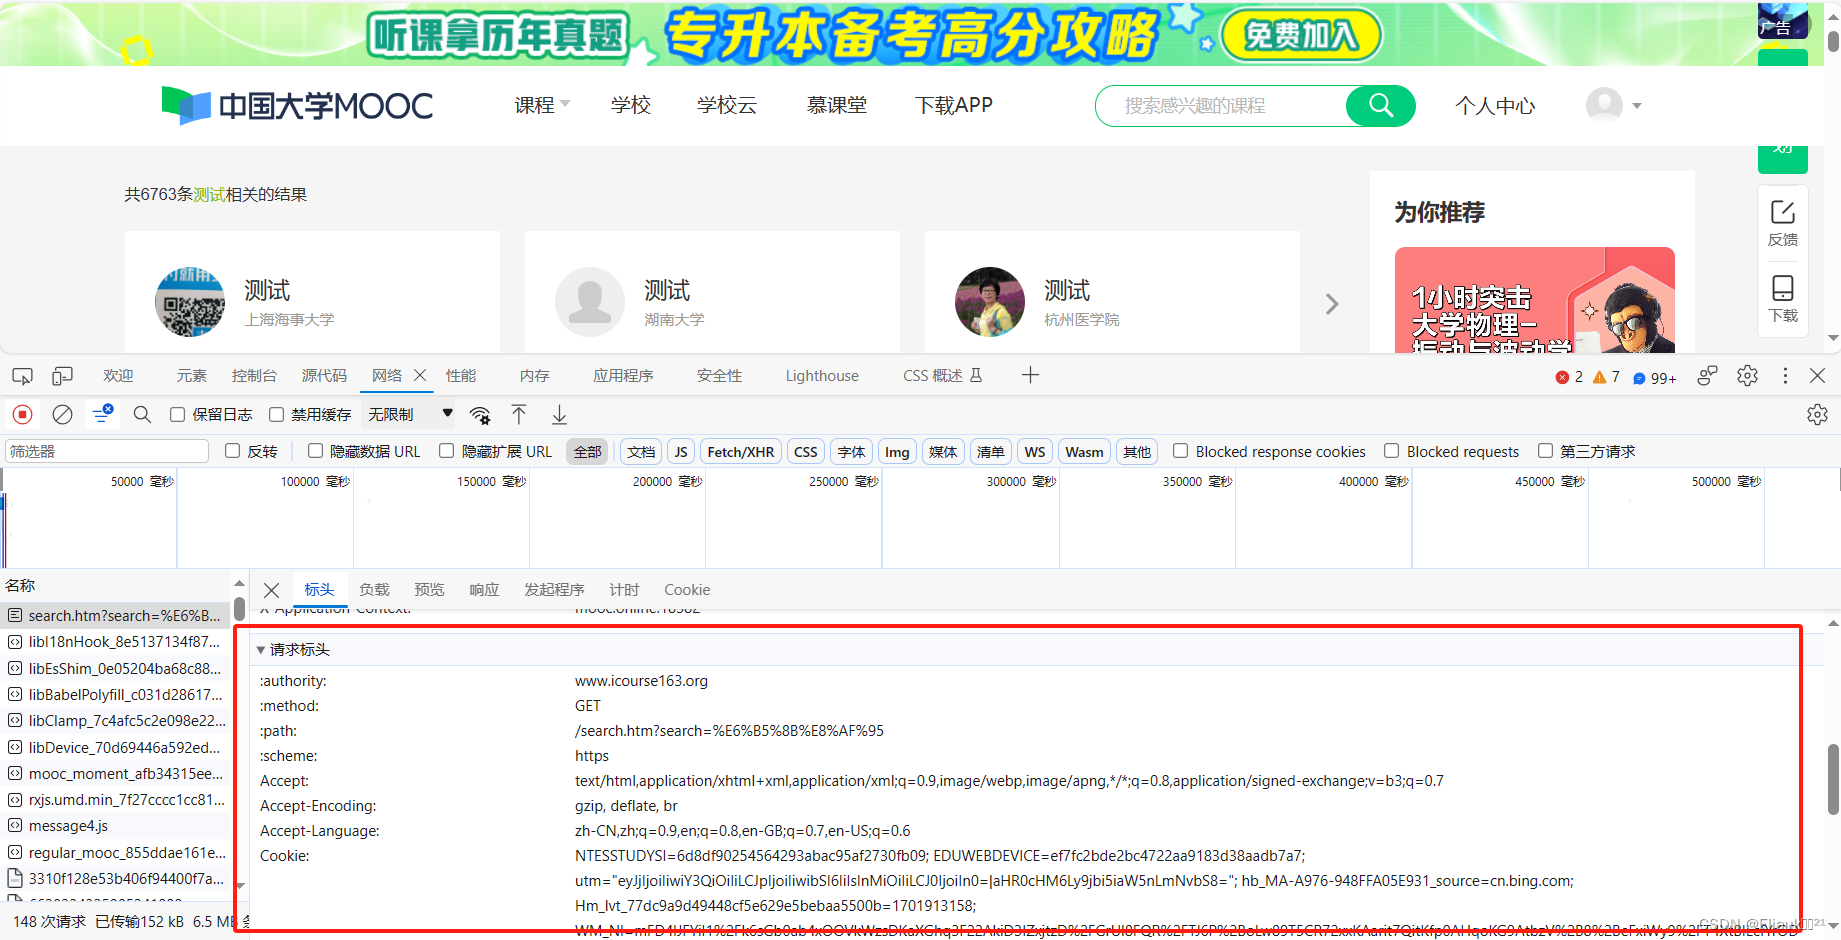Filter by WS requests
This screenshot has width=1841, height=940.
point(1034,452)
